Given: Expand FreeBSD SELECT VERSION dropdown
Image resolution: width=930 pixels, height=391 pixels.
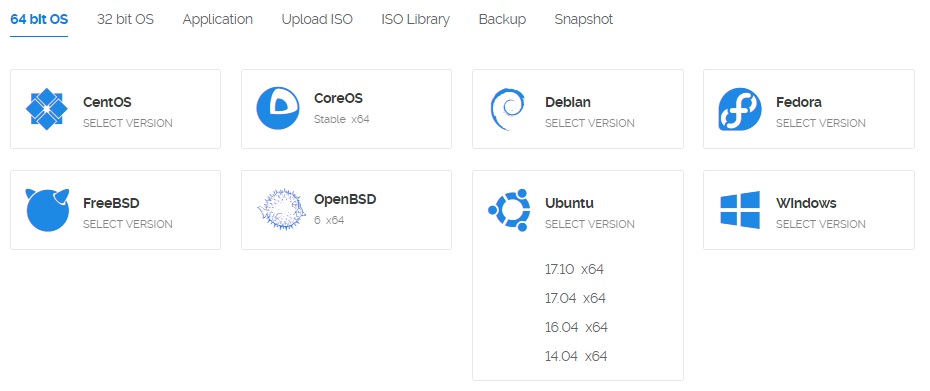Looking at the screenshot, I should (x=128, y=224).
